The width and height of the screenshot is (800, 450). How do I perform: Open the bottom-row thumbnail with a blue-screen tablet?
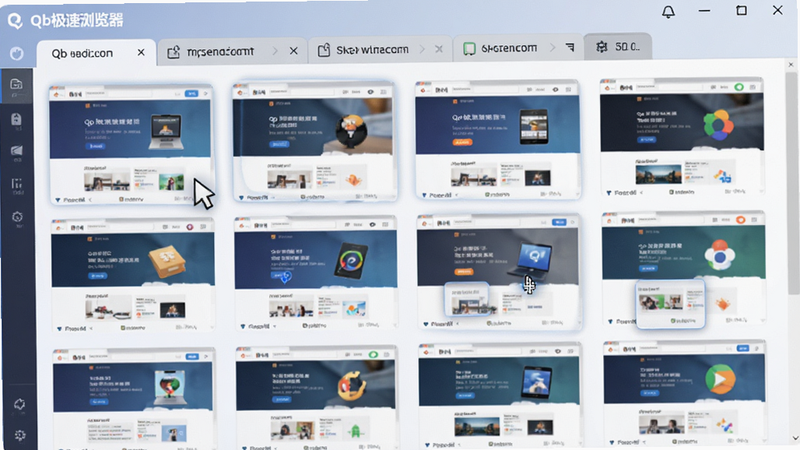[x=500, y=396]
